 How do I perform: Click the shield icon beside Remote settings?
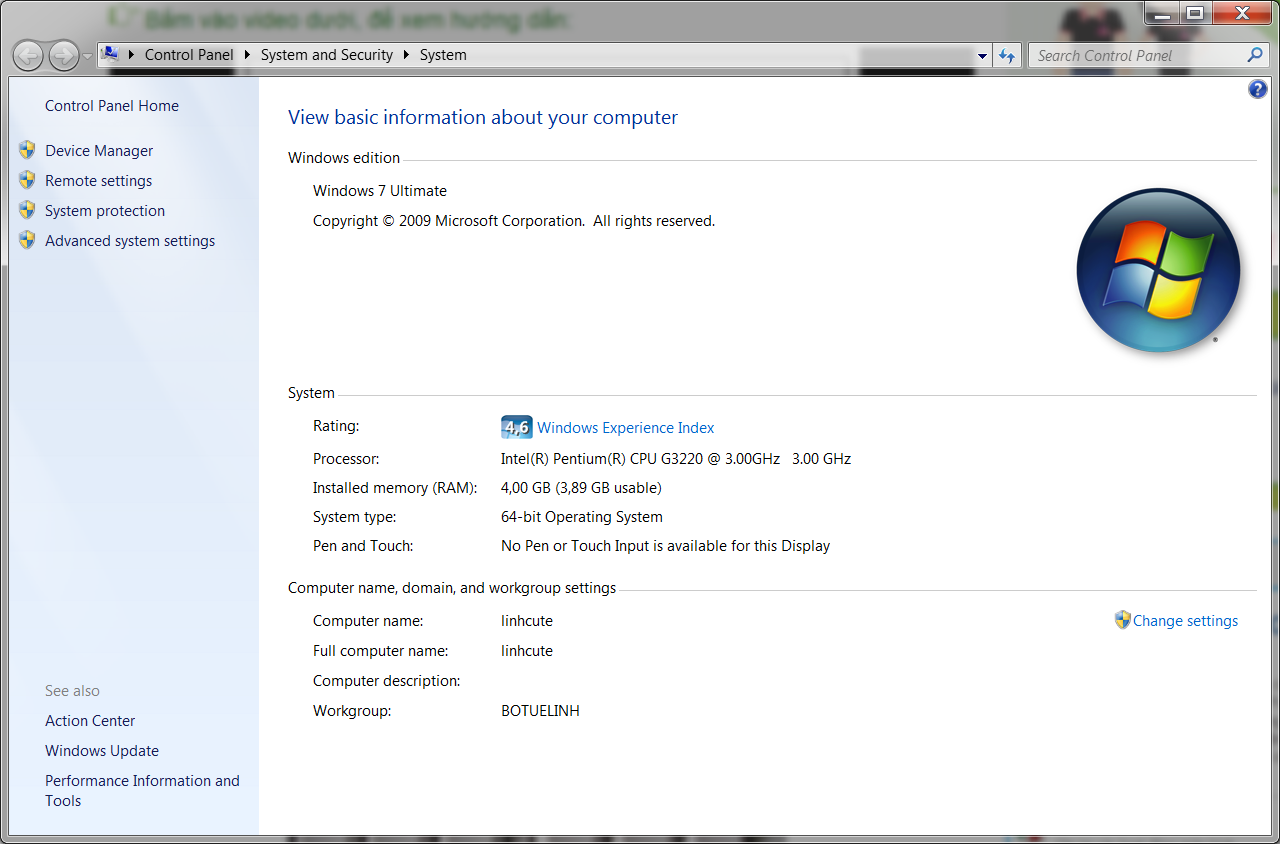tap(27, 181)
